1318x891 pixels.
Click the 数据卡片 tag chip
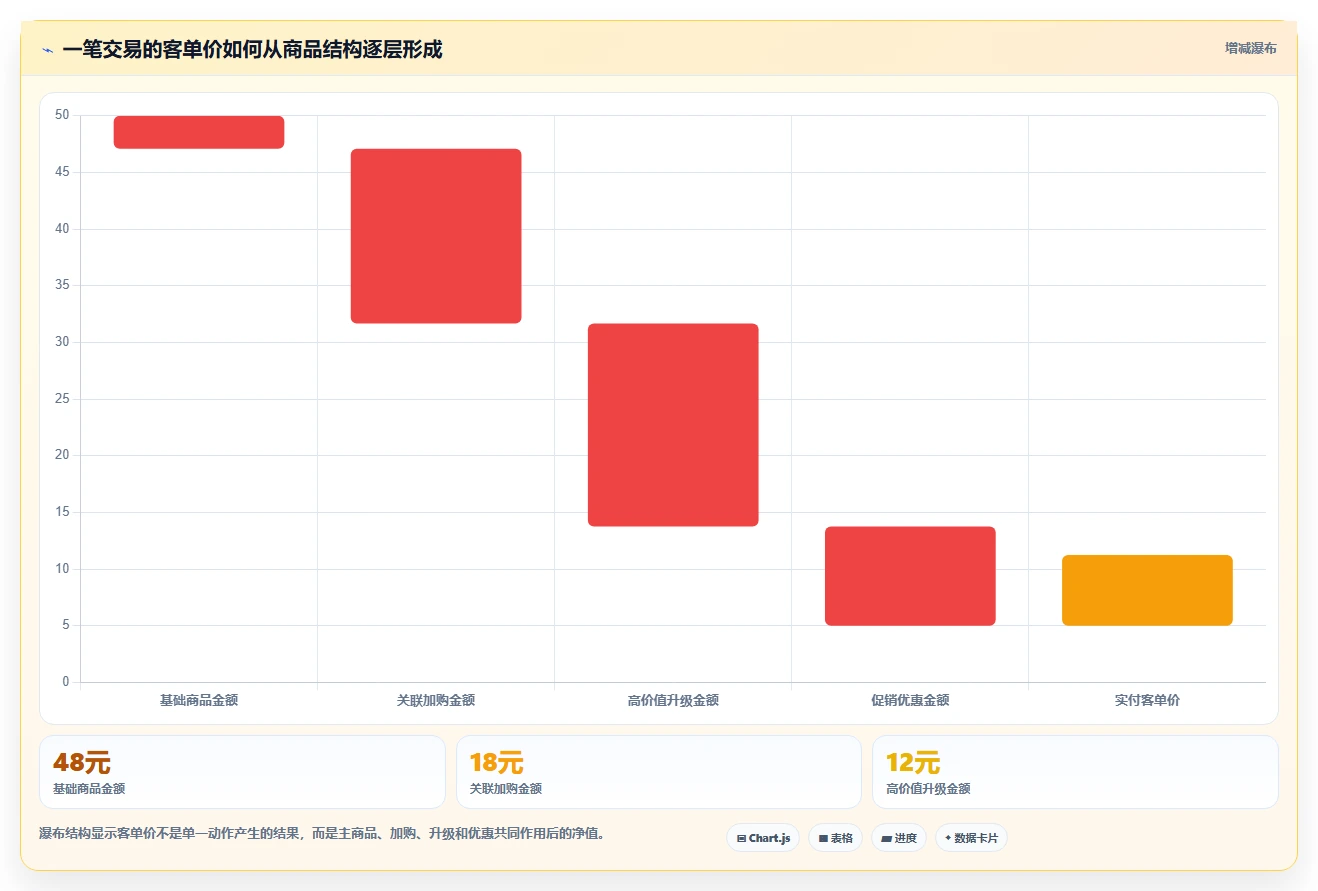click(x=971, y=838)
